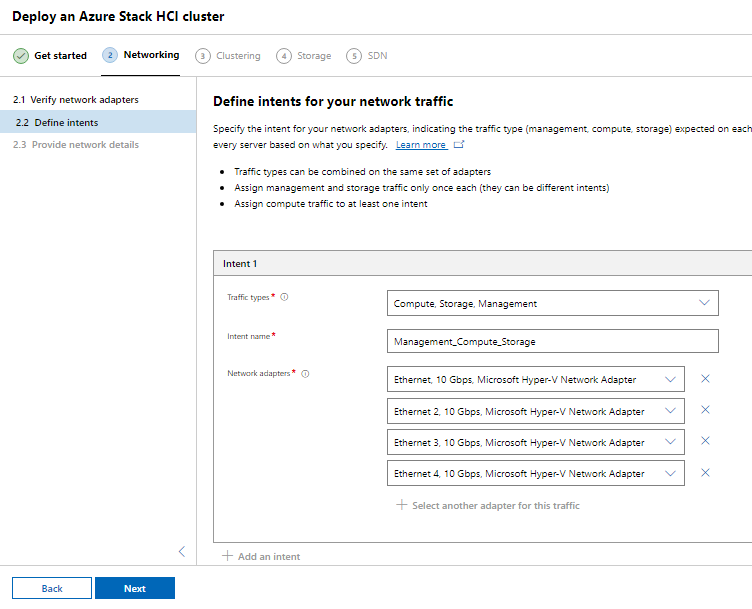Open the Ethernet 3 adapter dropdown
This screenshot has width=752, height=609.
coord(536,442)
